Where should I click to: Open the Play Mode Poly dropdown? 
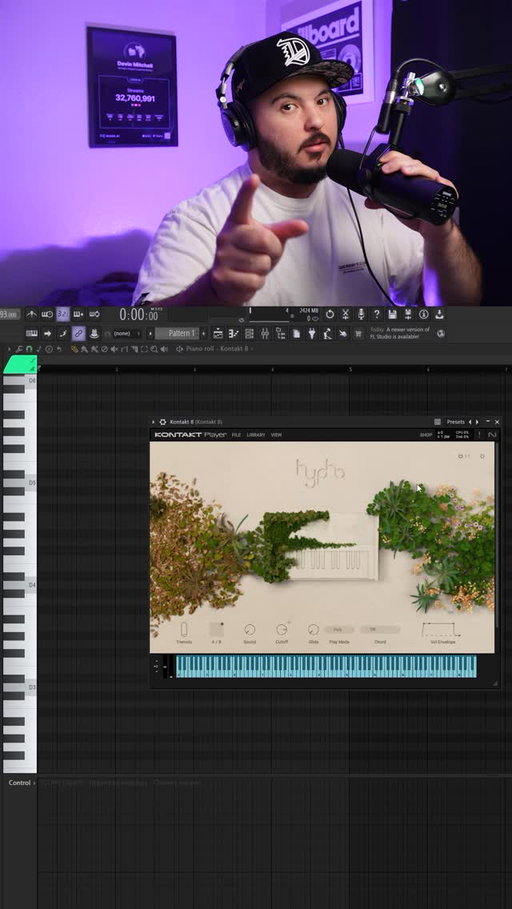click(339, 629)
